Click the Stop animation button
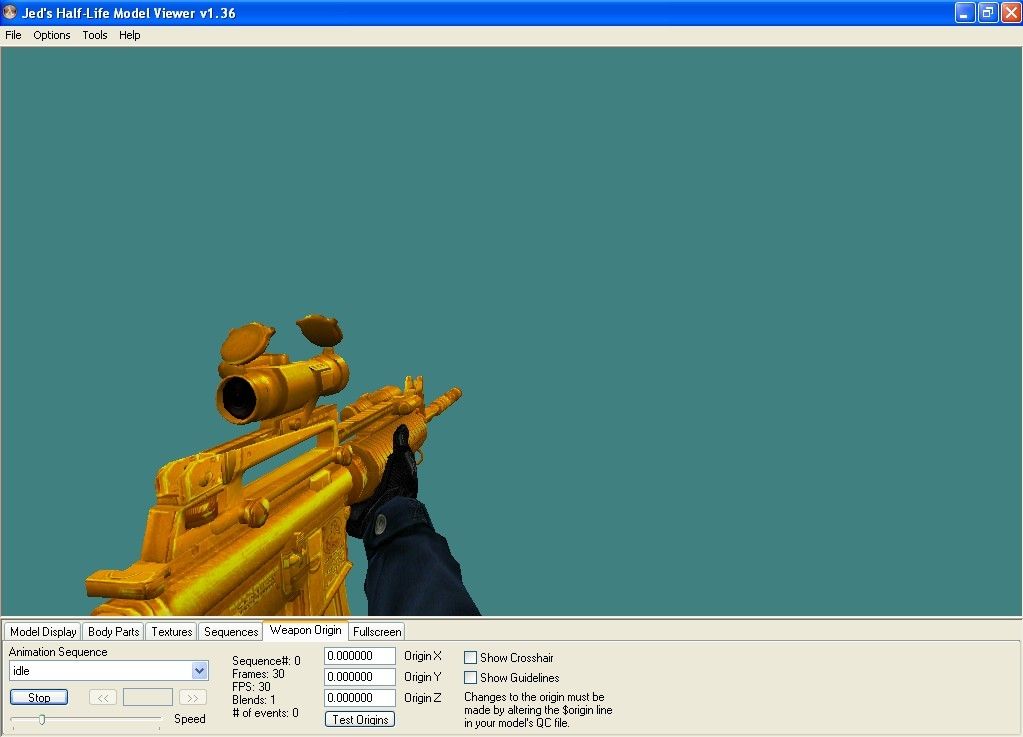The image size is (1023, 737). click(39, 697)
